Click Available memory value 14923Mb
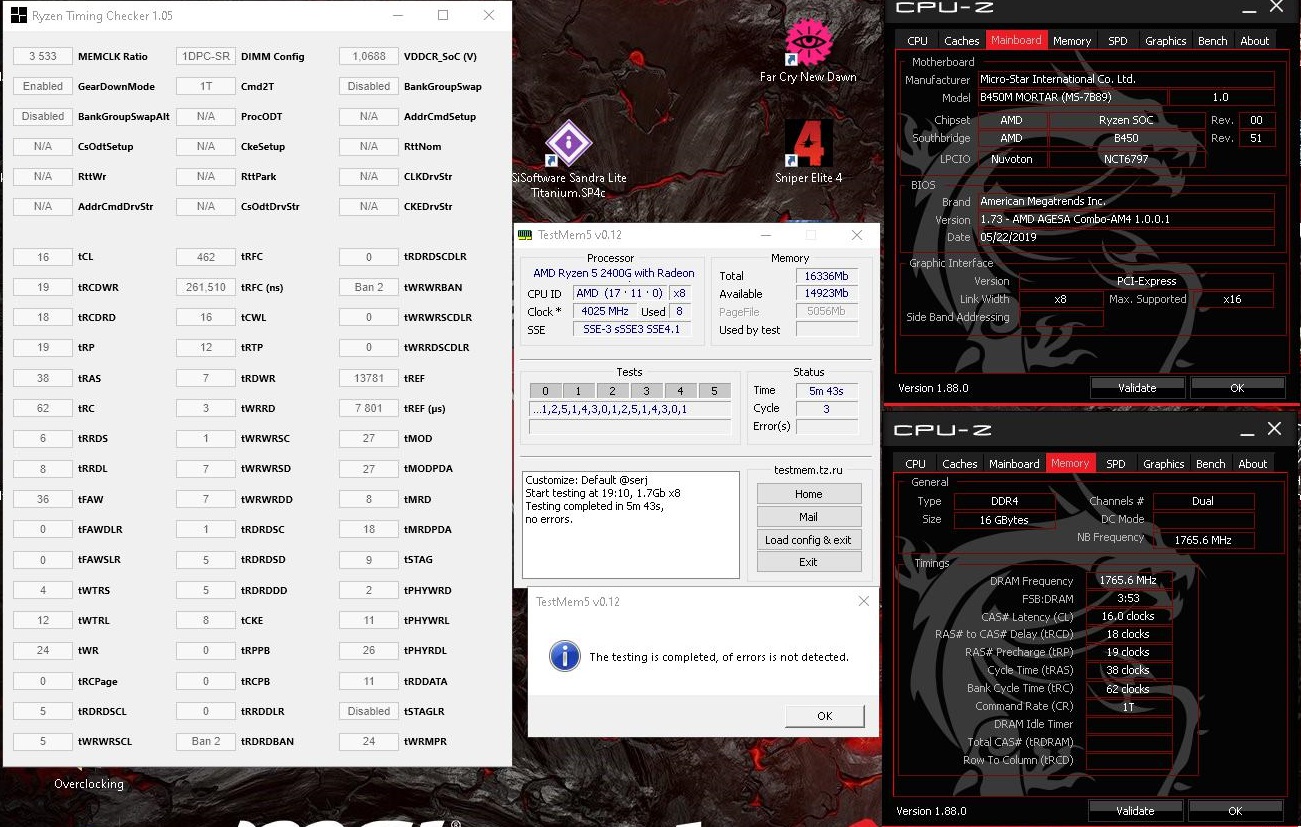Viewport: 1301px width, 827px height. (x=825, y=293)
